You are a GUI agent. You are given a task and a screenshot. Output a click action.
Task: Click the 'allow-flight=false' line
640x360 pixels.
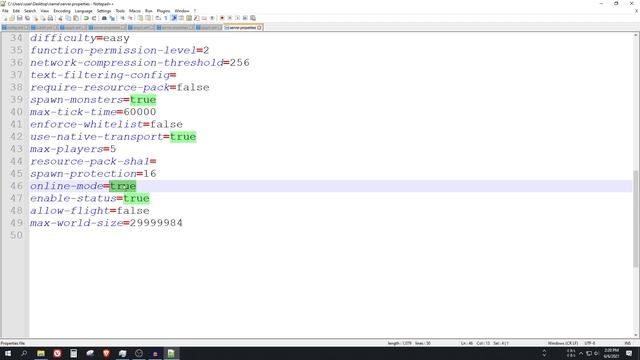click(90, 211)
